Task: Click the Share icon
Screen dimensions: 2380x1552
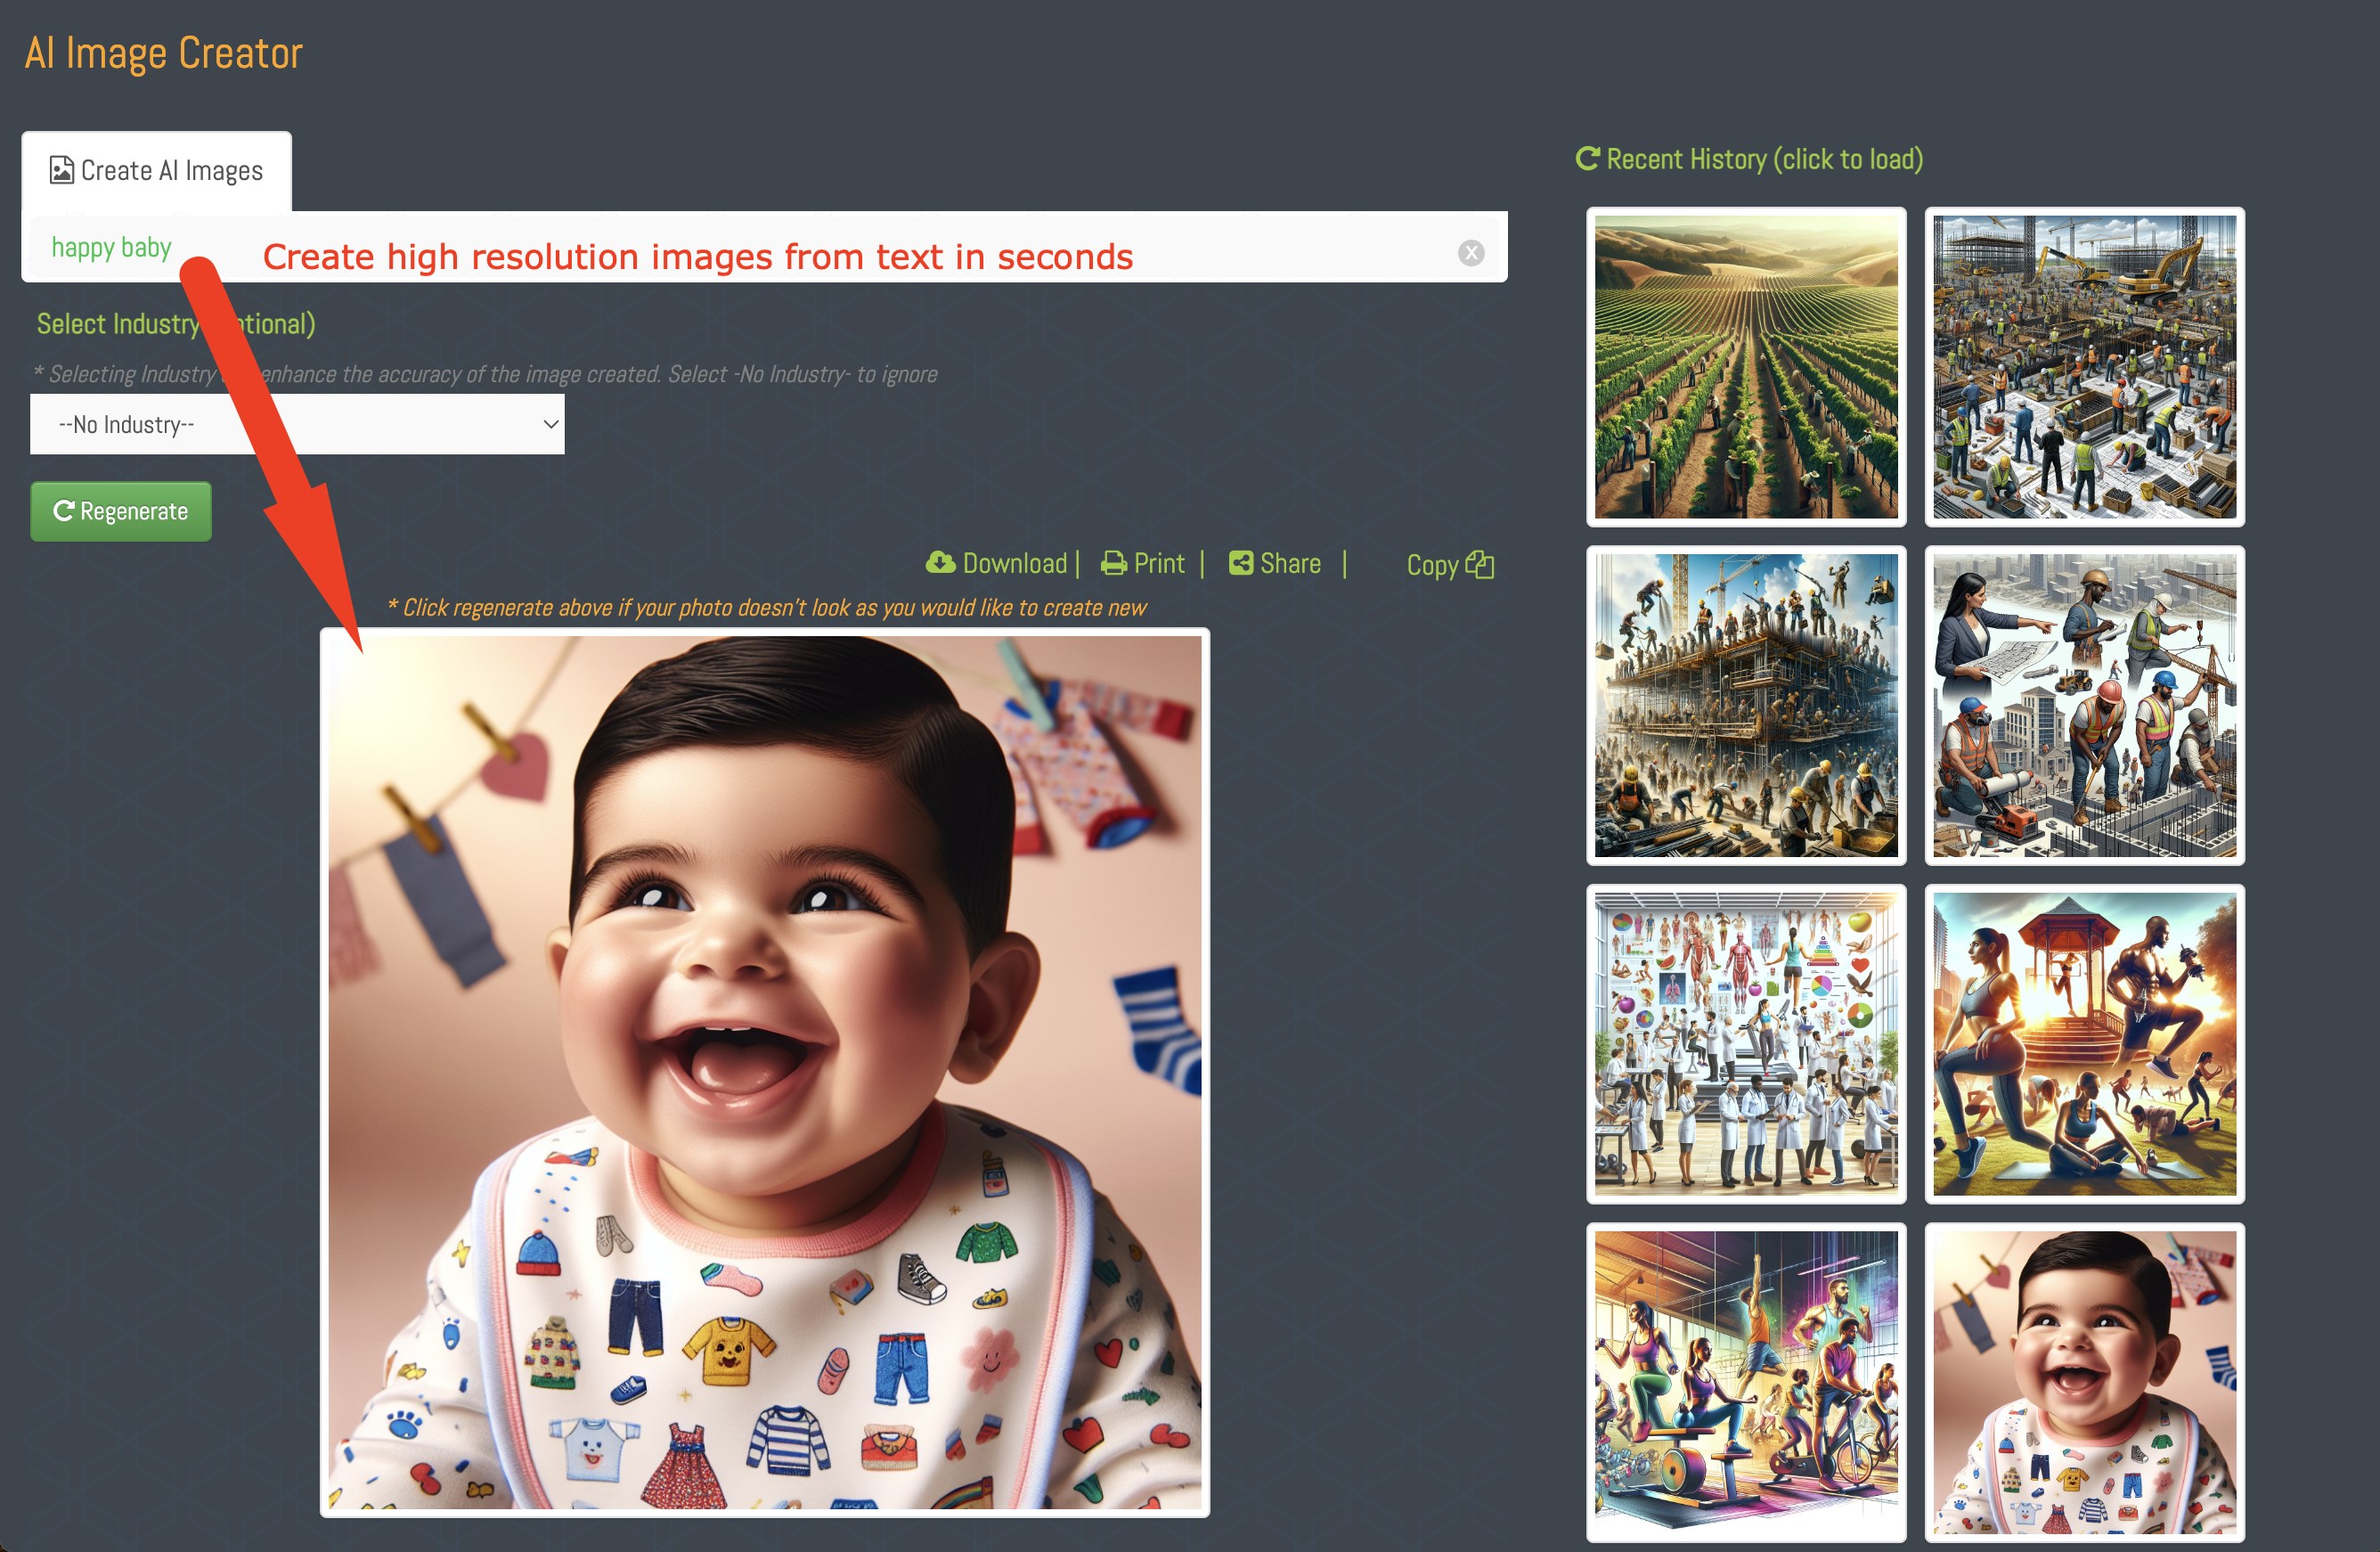Action: (1240, 563)
